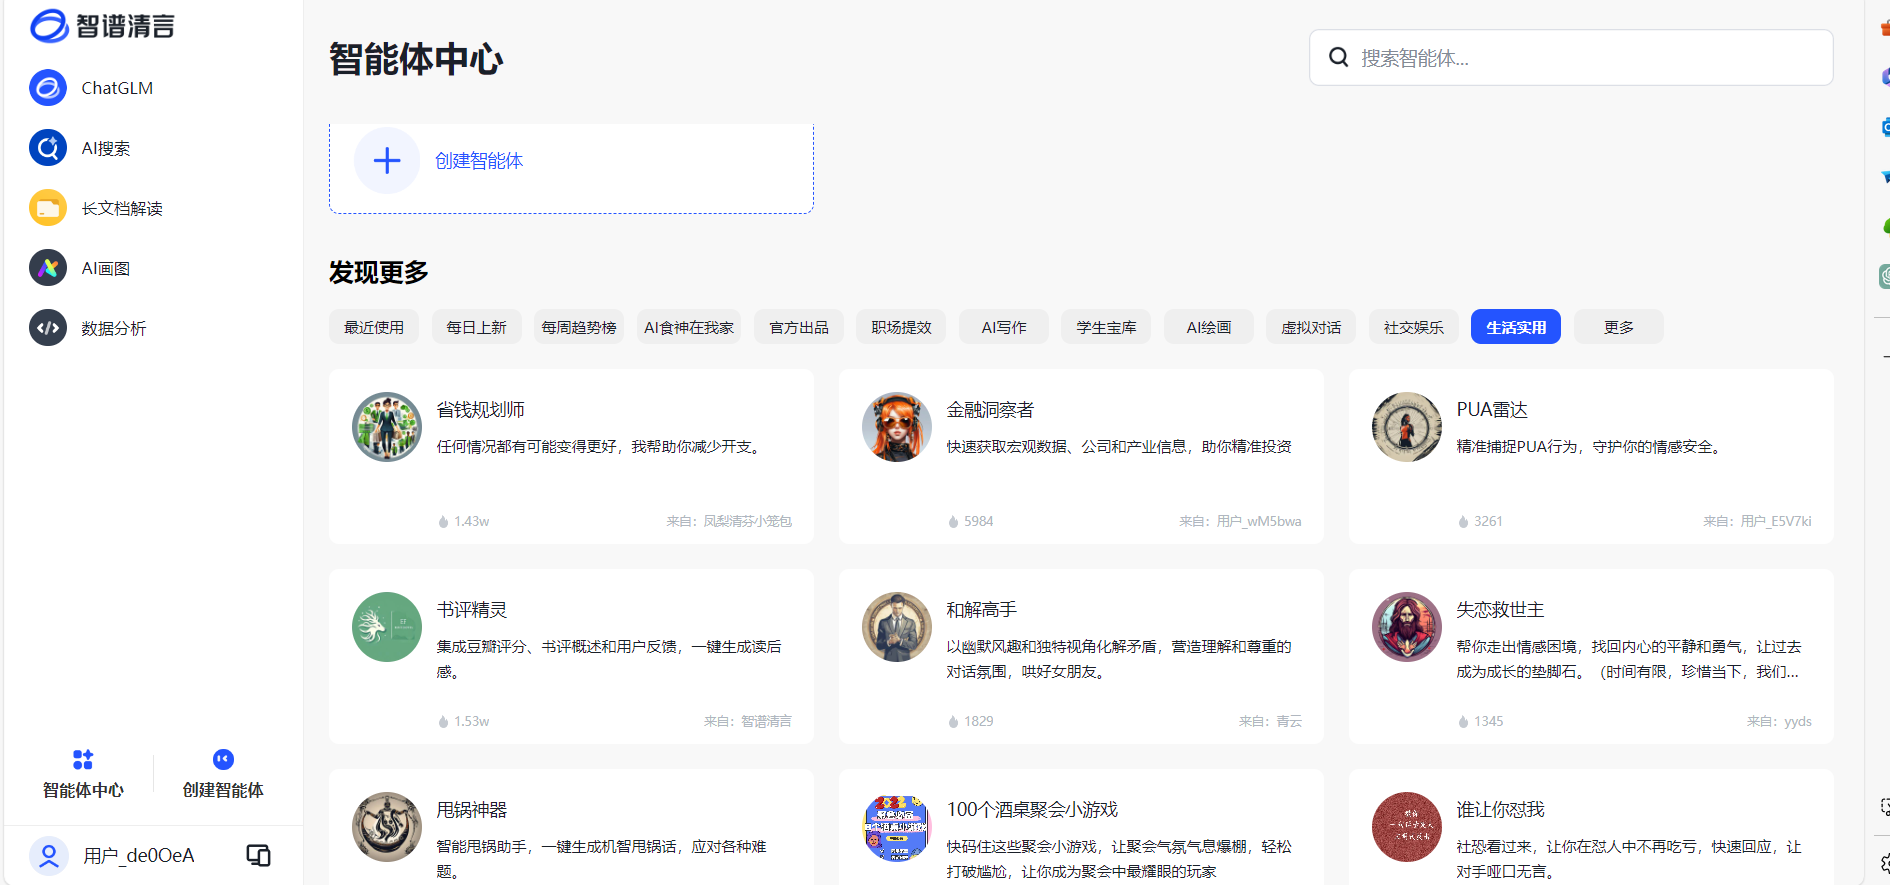Select the 社交娱乐 category tab

(1414, 327)
